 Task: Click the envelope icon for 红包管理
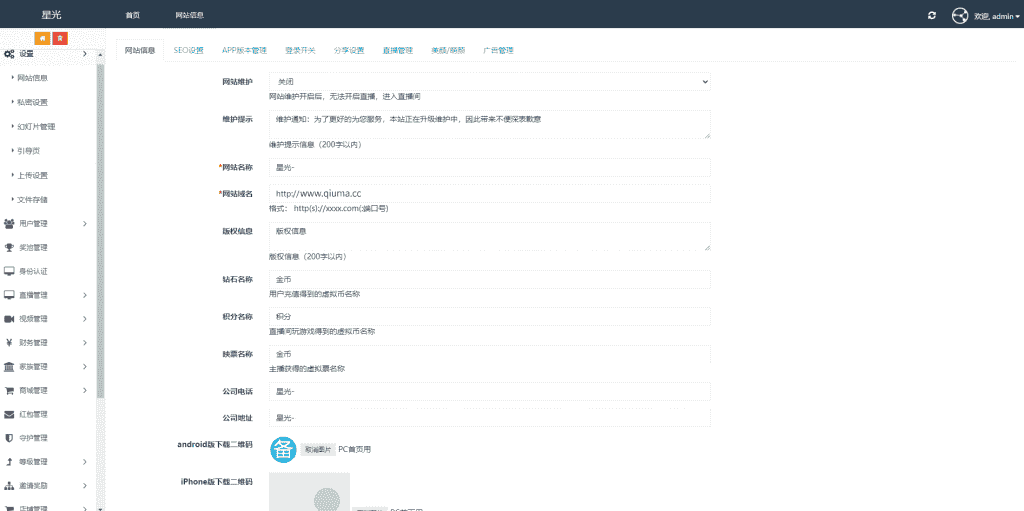[x=9, y=414]
